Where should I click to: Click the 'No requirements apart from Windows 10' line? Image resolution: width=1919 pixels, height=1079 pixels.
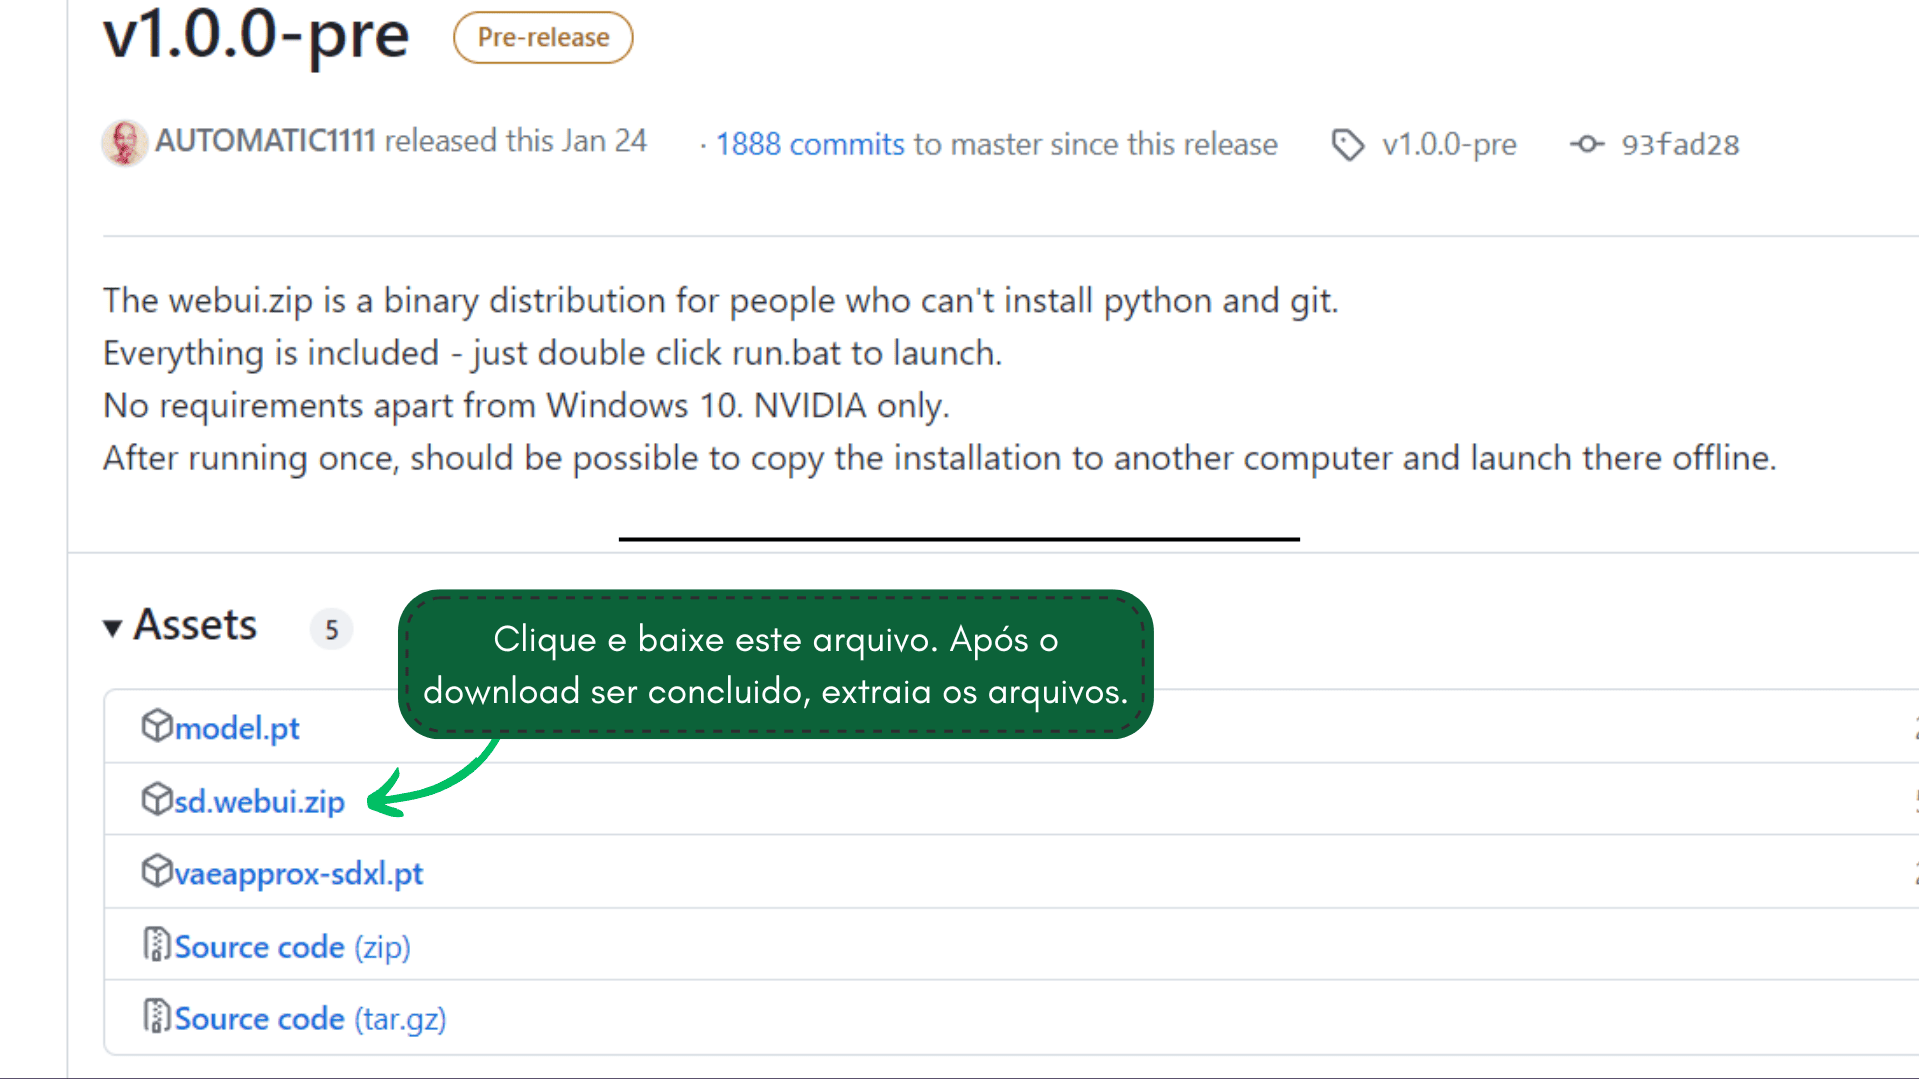[x=526, y=406]
